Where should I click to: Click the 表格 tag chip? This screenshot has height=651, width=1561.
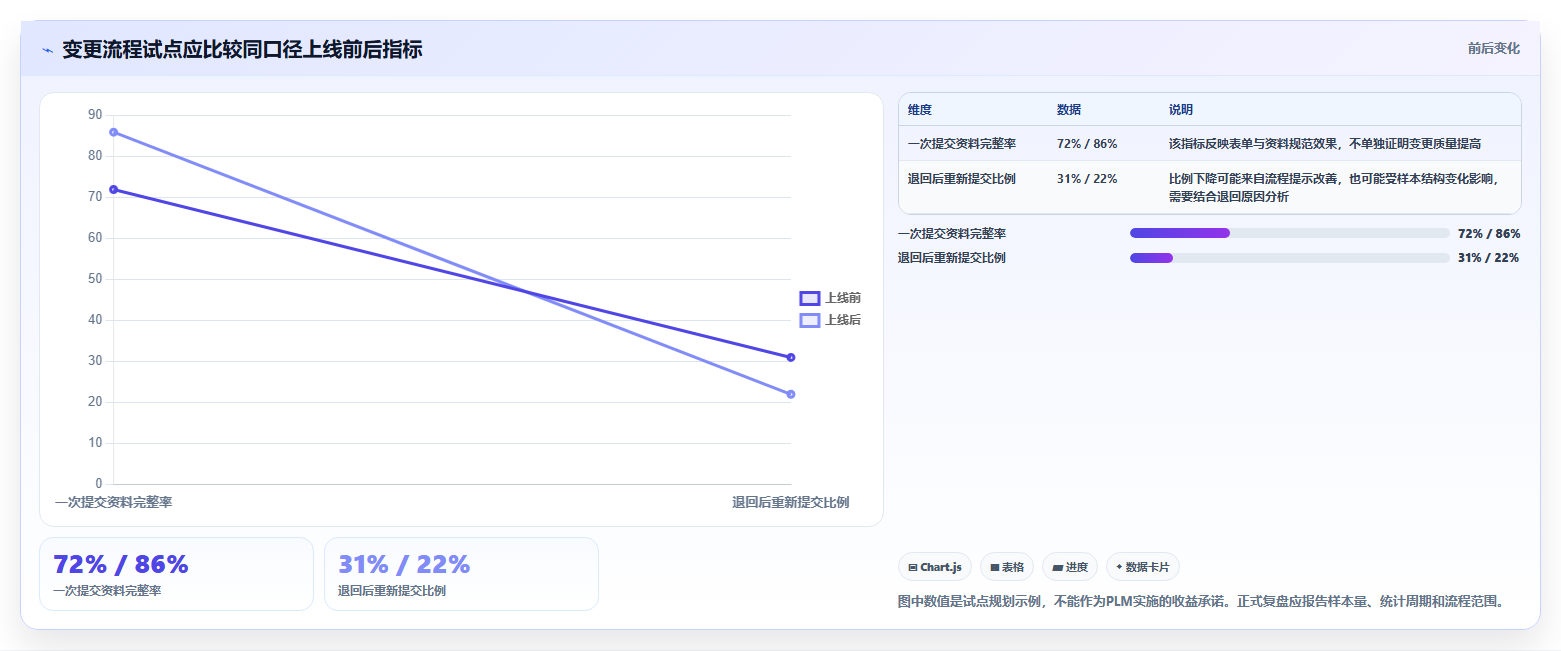point(1007,567)
